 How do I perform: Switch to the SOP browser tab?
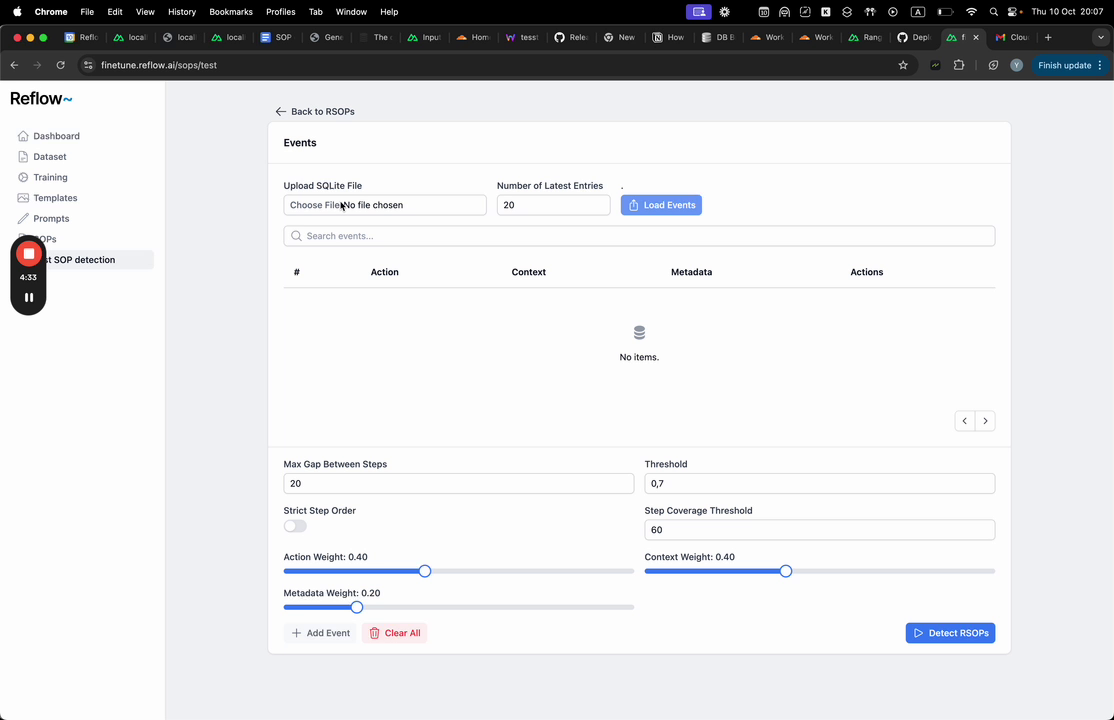pos(276,38)
